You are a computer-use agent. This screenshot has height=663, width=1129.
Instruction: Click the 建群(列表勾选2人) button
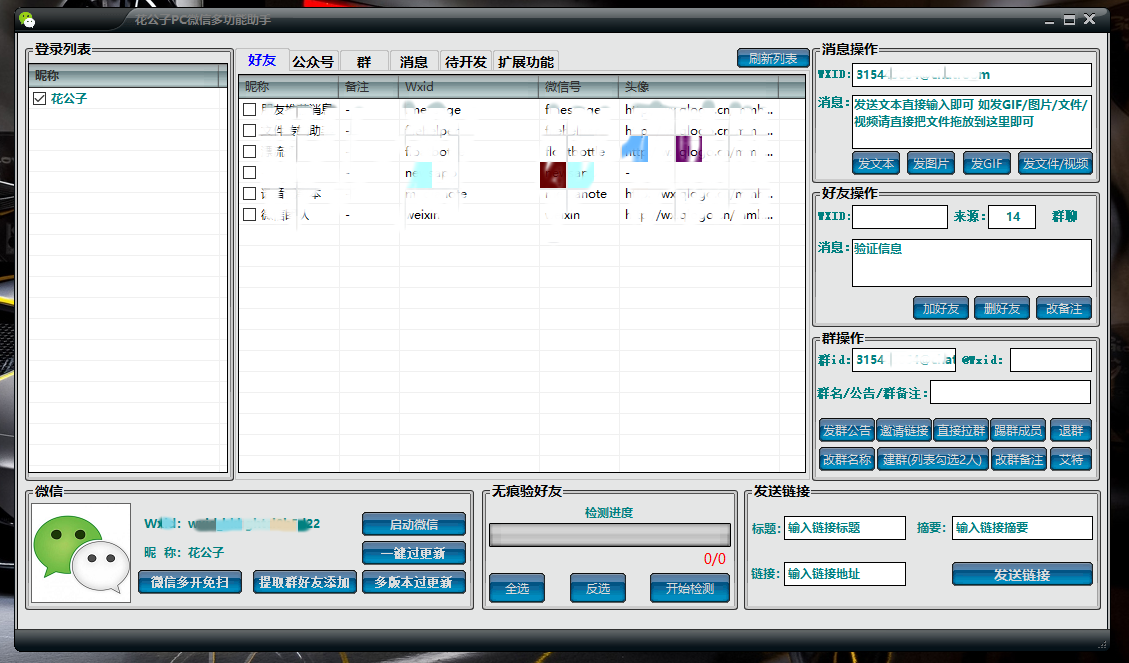pyautogui.click(x=932, y=459)
